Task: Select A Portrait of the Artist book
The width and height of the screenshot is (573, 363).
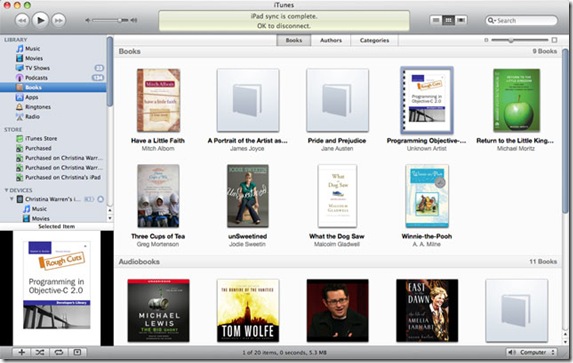Action: point(248,100)
